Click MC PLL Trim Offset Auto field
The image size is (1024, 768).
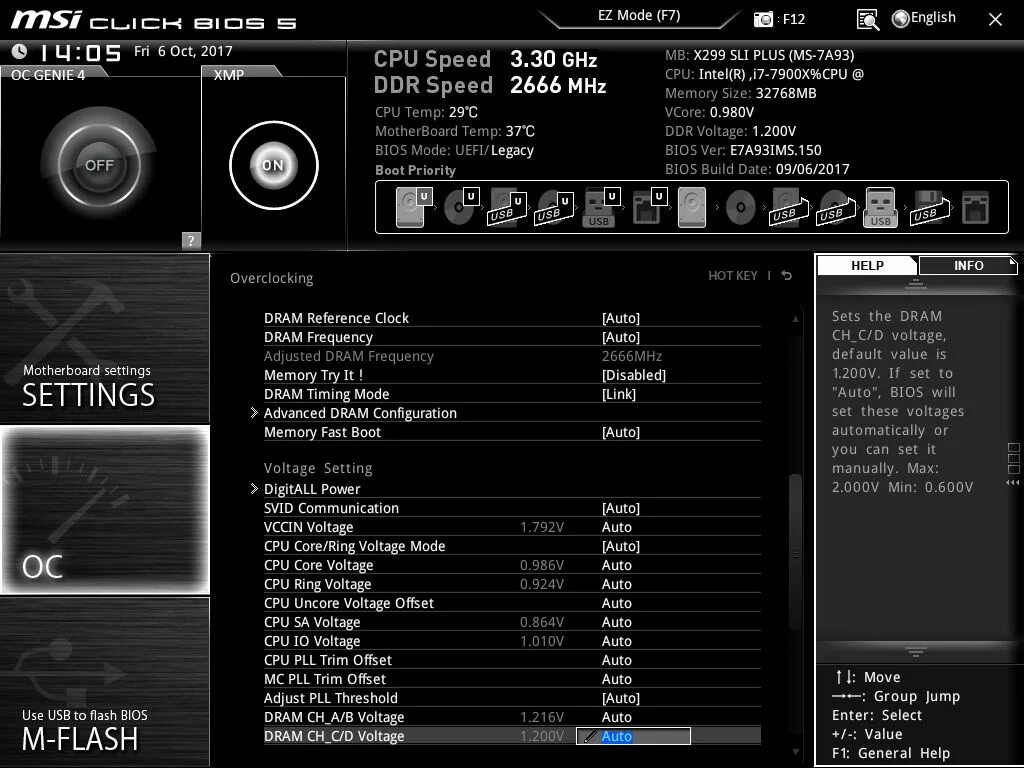tap(616, 679)
